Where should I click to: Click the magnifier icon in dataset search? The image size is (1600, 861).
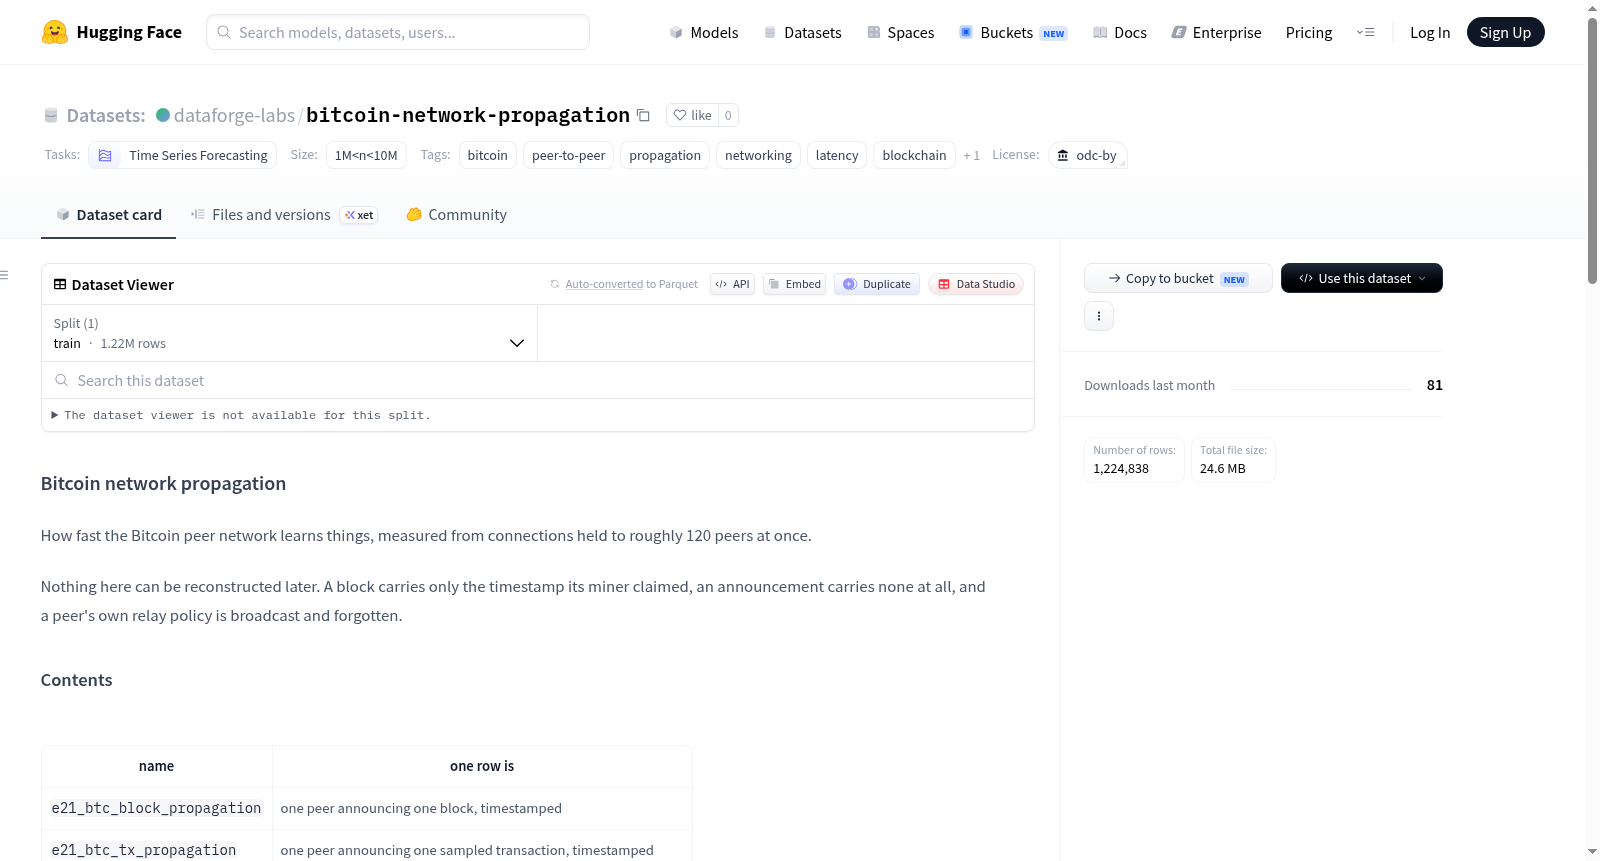point(62,380)
